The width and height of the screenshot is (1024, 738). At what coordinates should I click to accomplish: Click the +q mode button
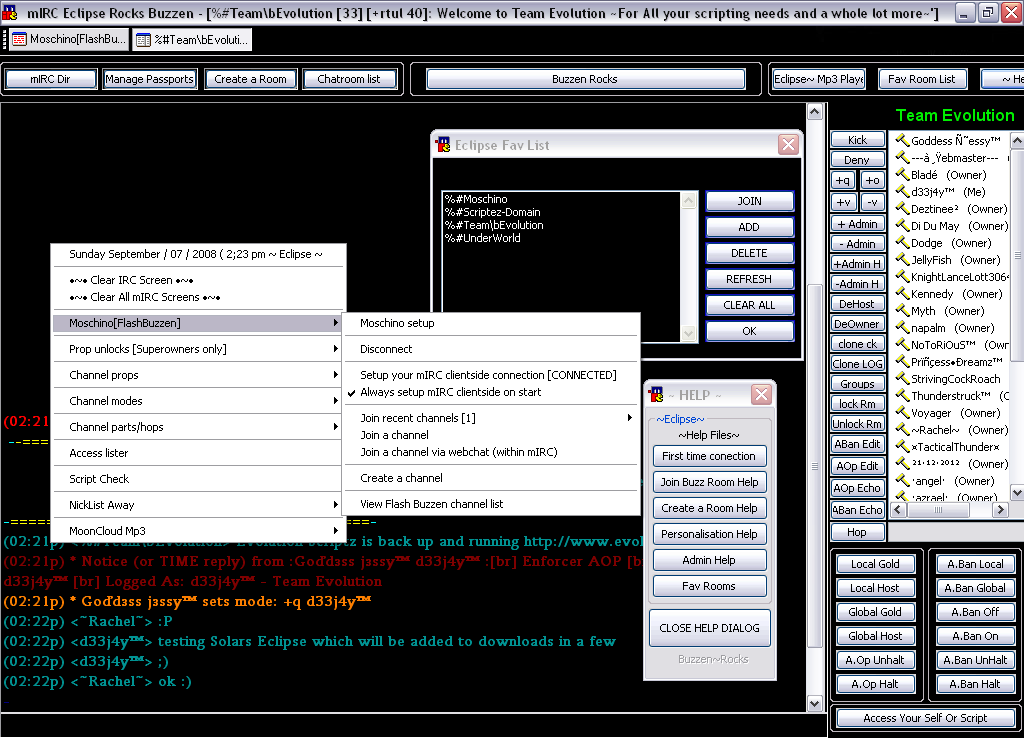point(843,180)
